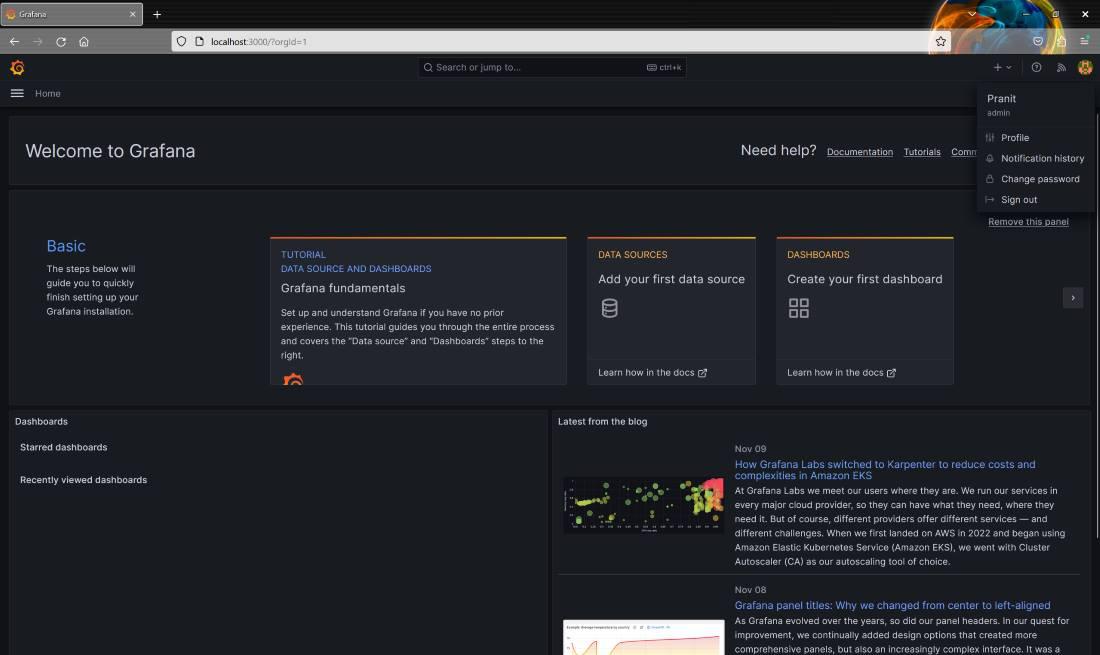1100x655 pixels.
Task: Click Create your first dashboard card
Action: (864, 311)
